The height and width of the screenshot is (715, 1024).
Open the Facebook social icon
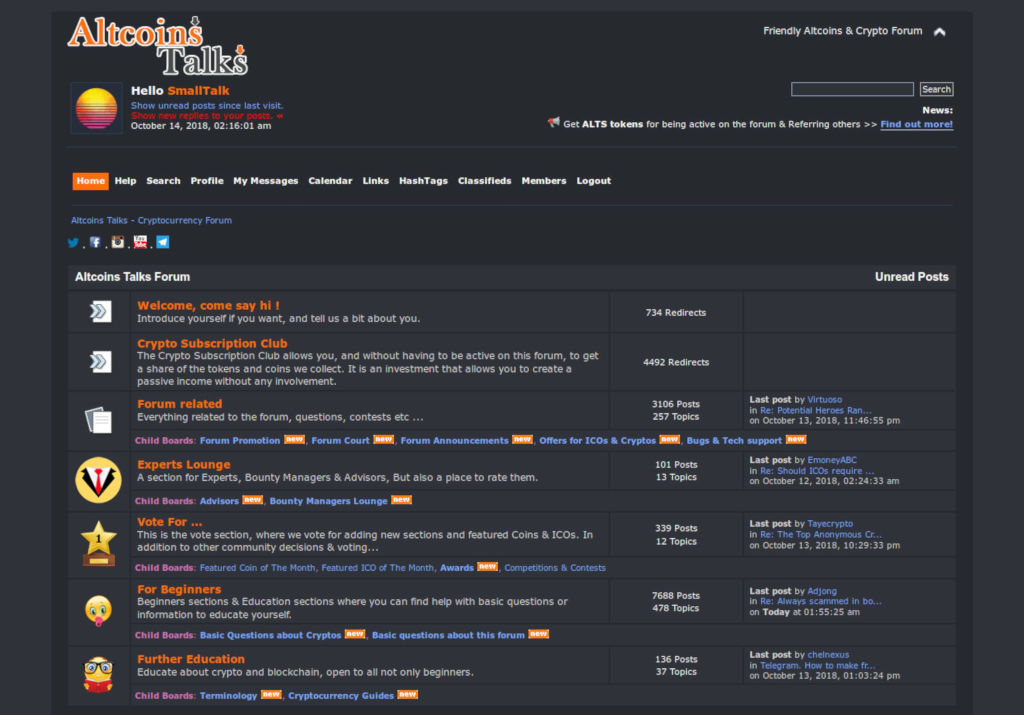(x=95, y=242)
